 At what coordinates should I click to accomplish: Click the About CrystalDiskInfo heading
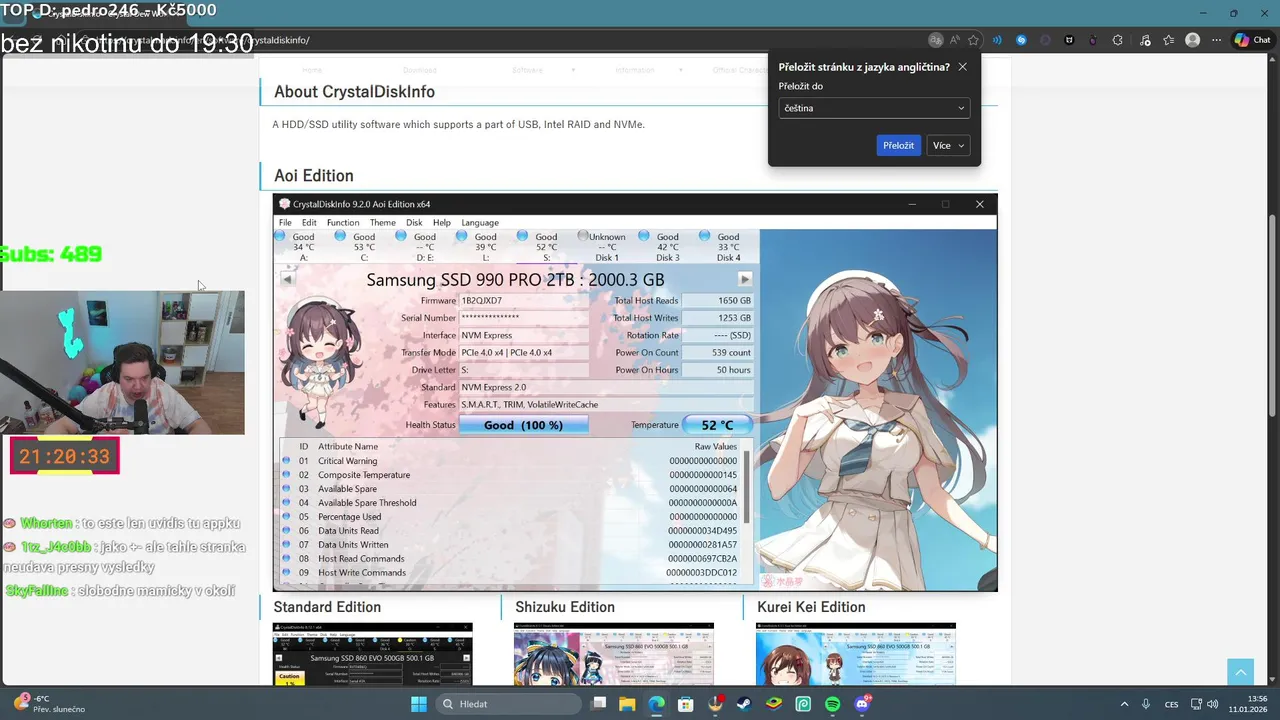tap(354, 92)
